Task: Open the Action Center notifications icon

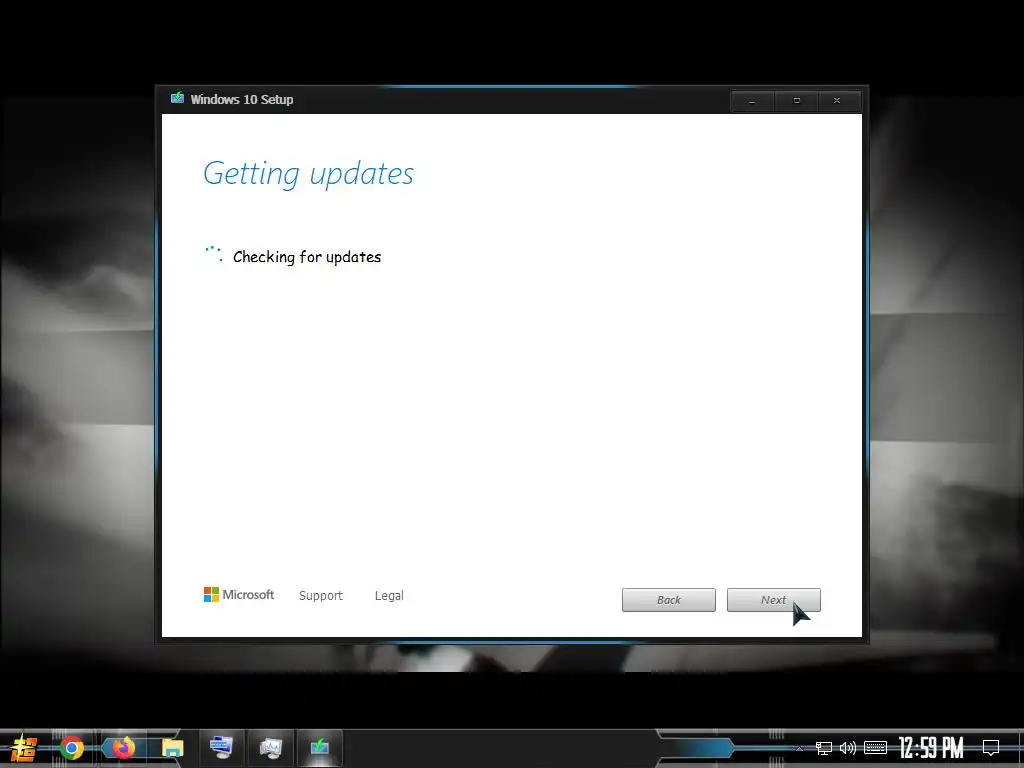Action: coord(991,748)
